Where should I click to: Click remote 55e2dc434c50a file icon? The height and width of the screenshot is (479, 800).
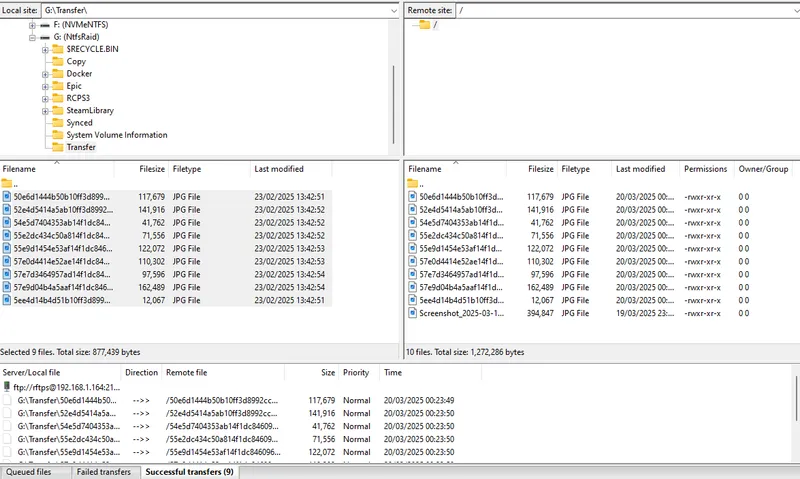[x=412, y=235]
